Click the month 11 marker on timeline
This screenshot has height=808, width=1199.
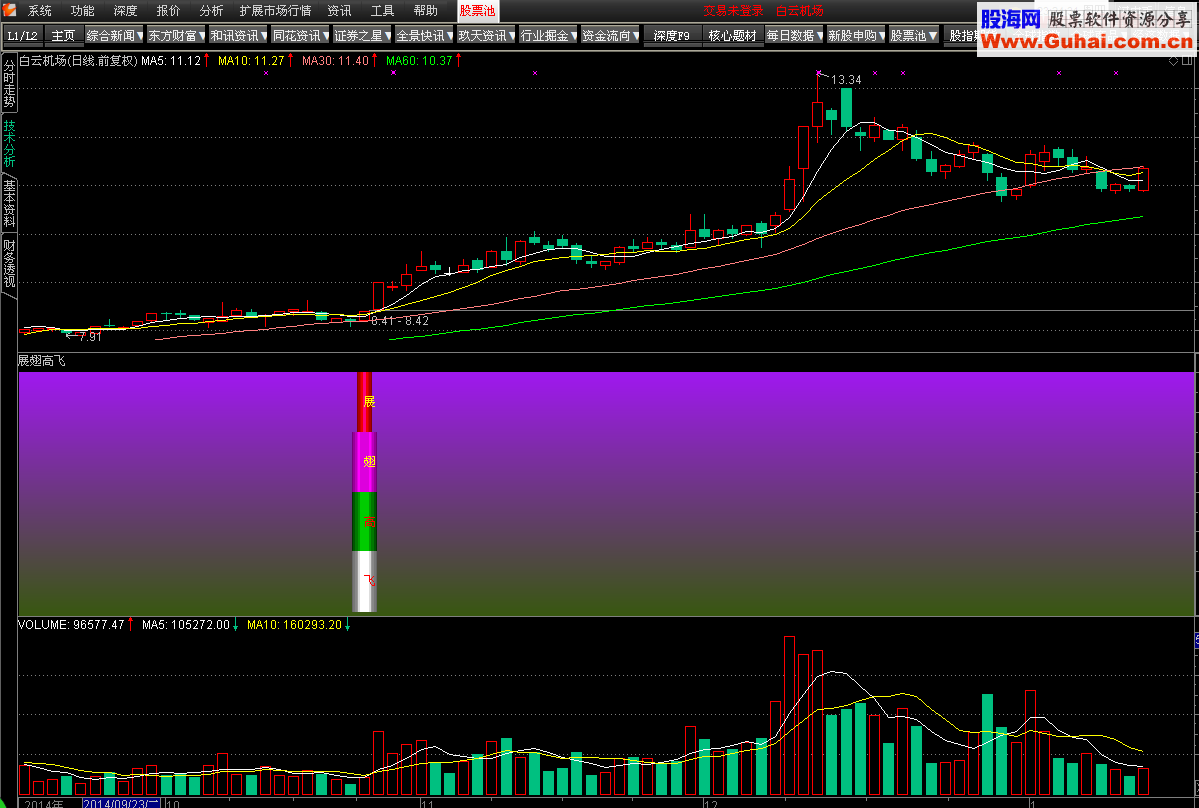pos(427,803)
